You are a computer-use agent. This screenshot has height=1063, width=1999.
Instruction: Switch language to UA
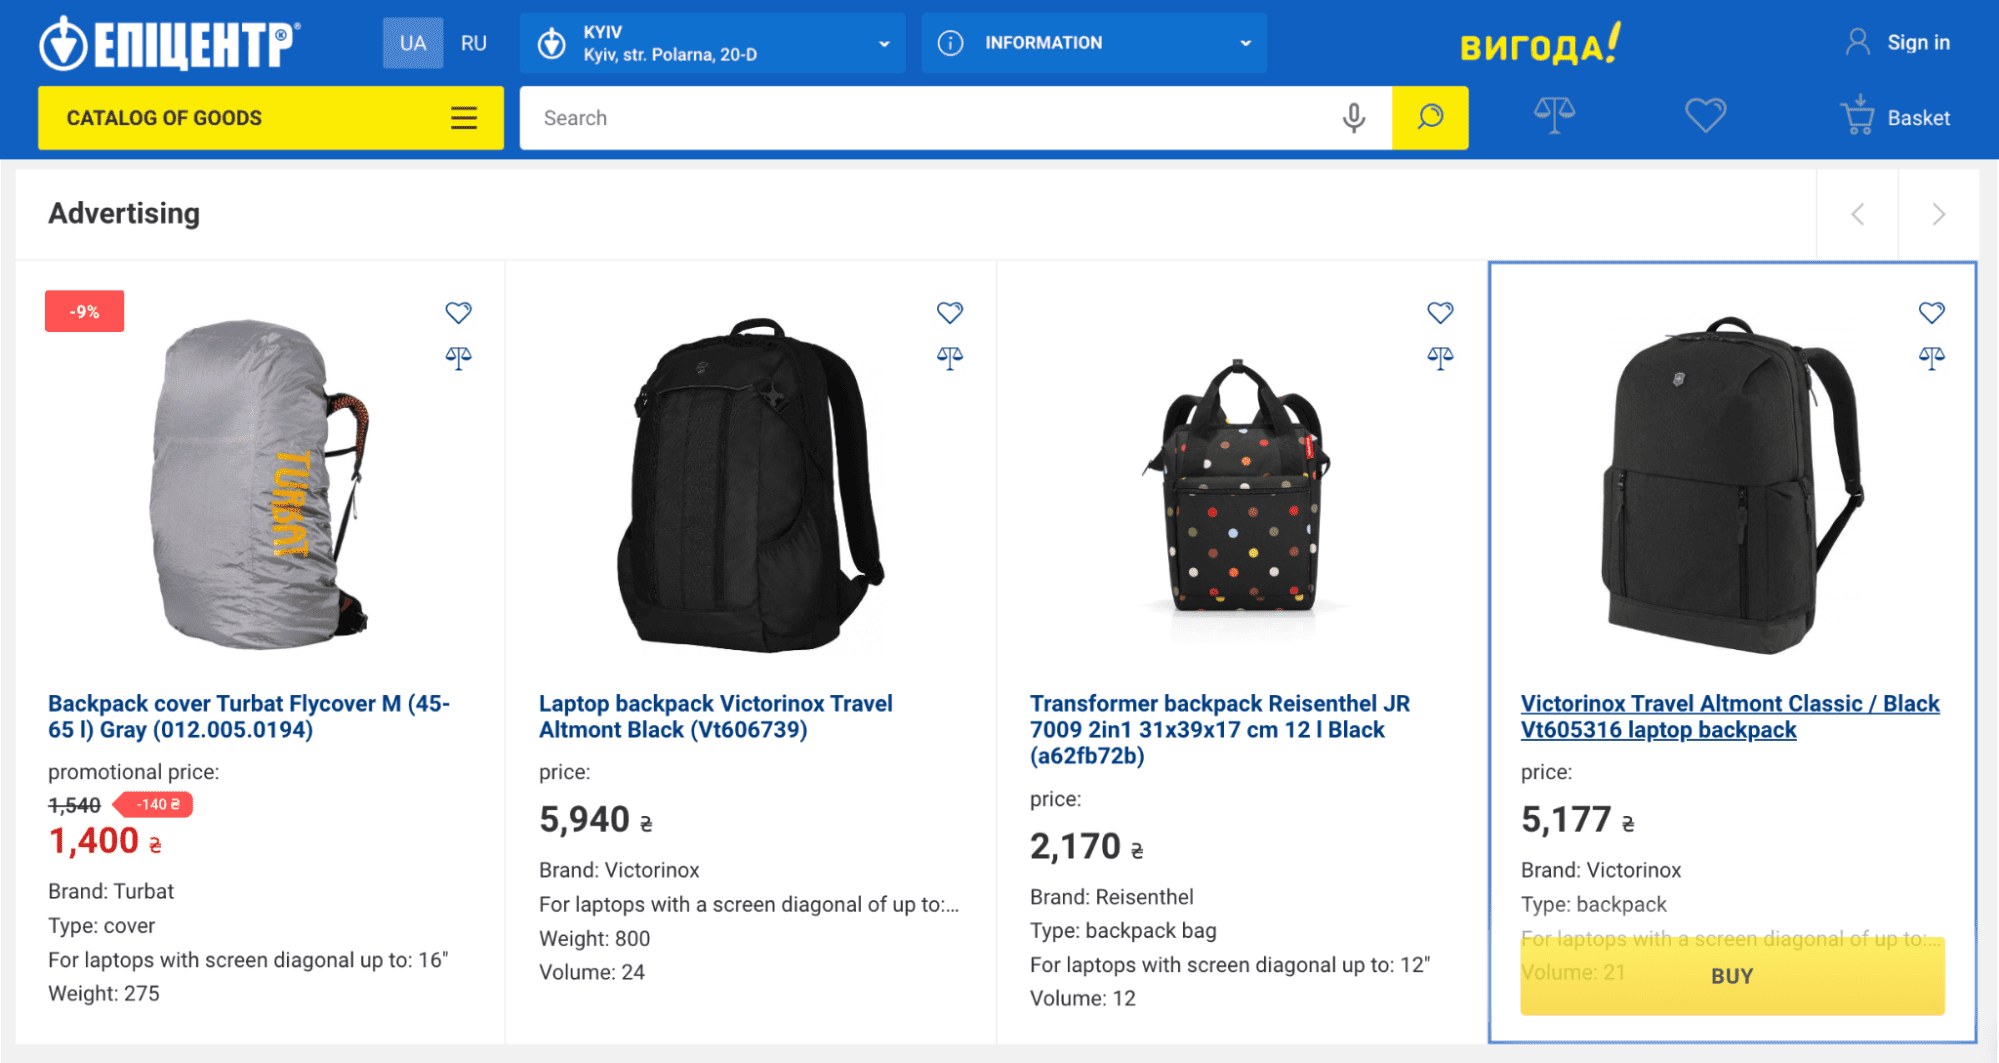point(412,43)
